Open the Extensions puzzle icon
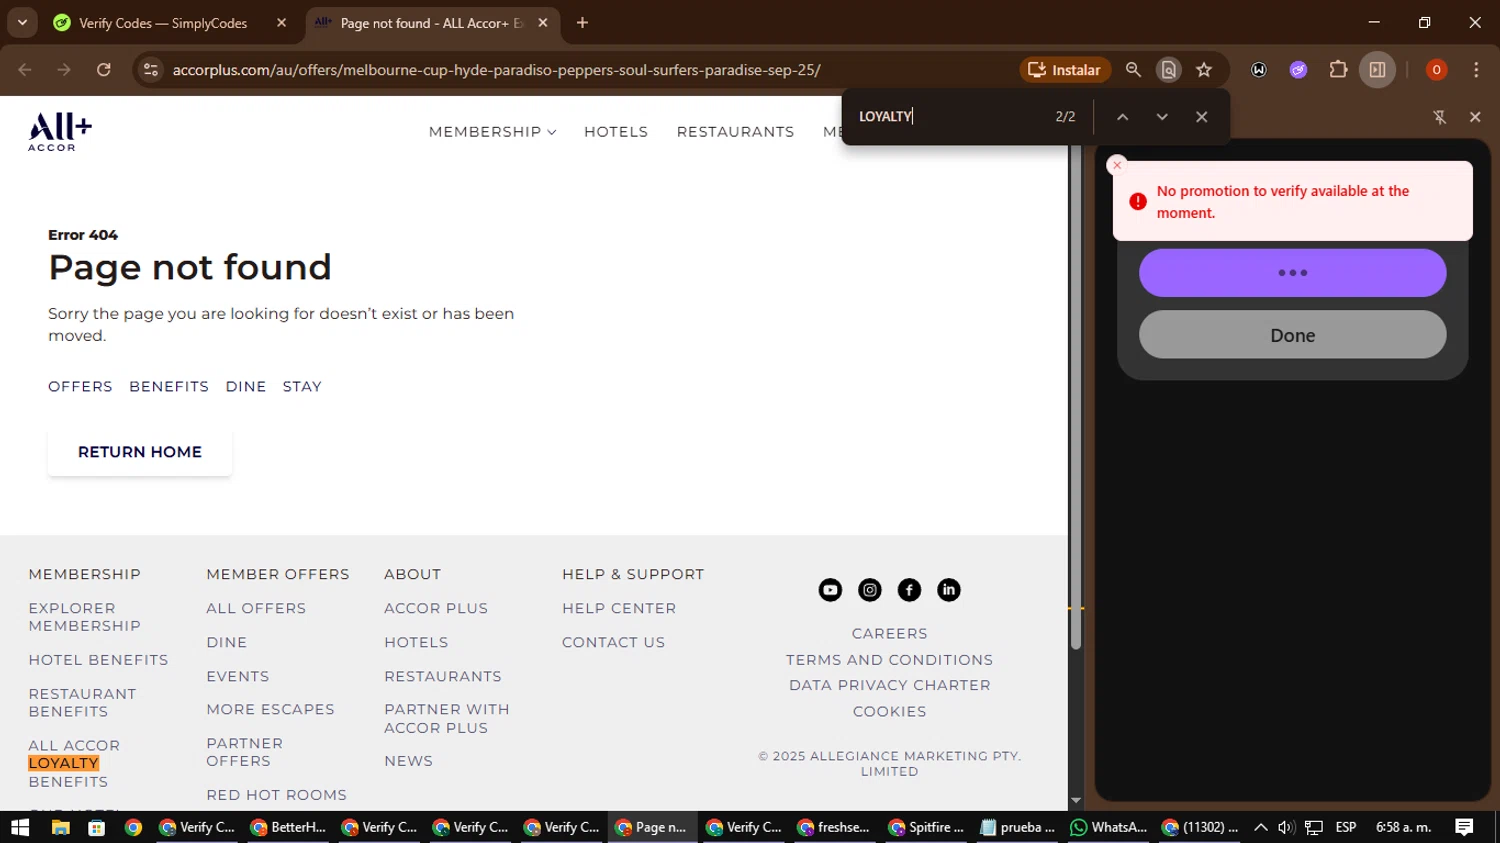Viewport: 1500px width, 843px height. (1338, 70)
